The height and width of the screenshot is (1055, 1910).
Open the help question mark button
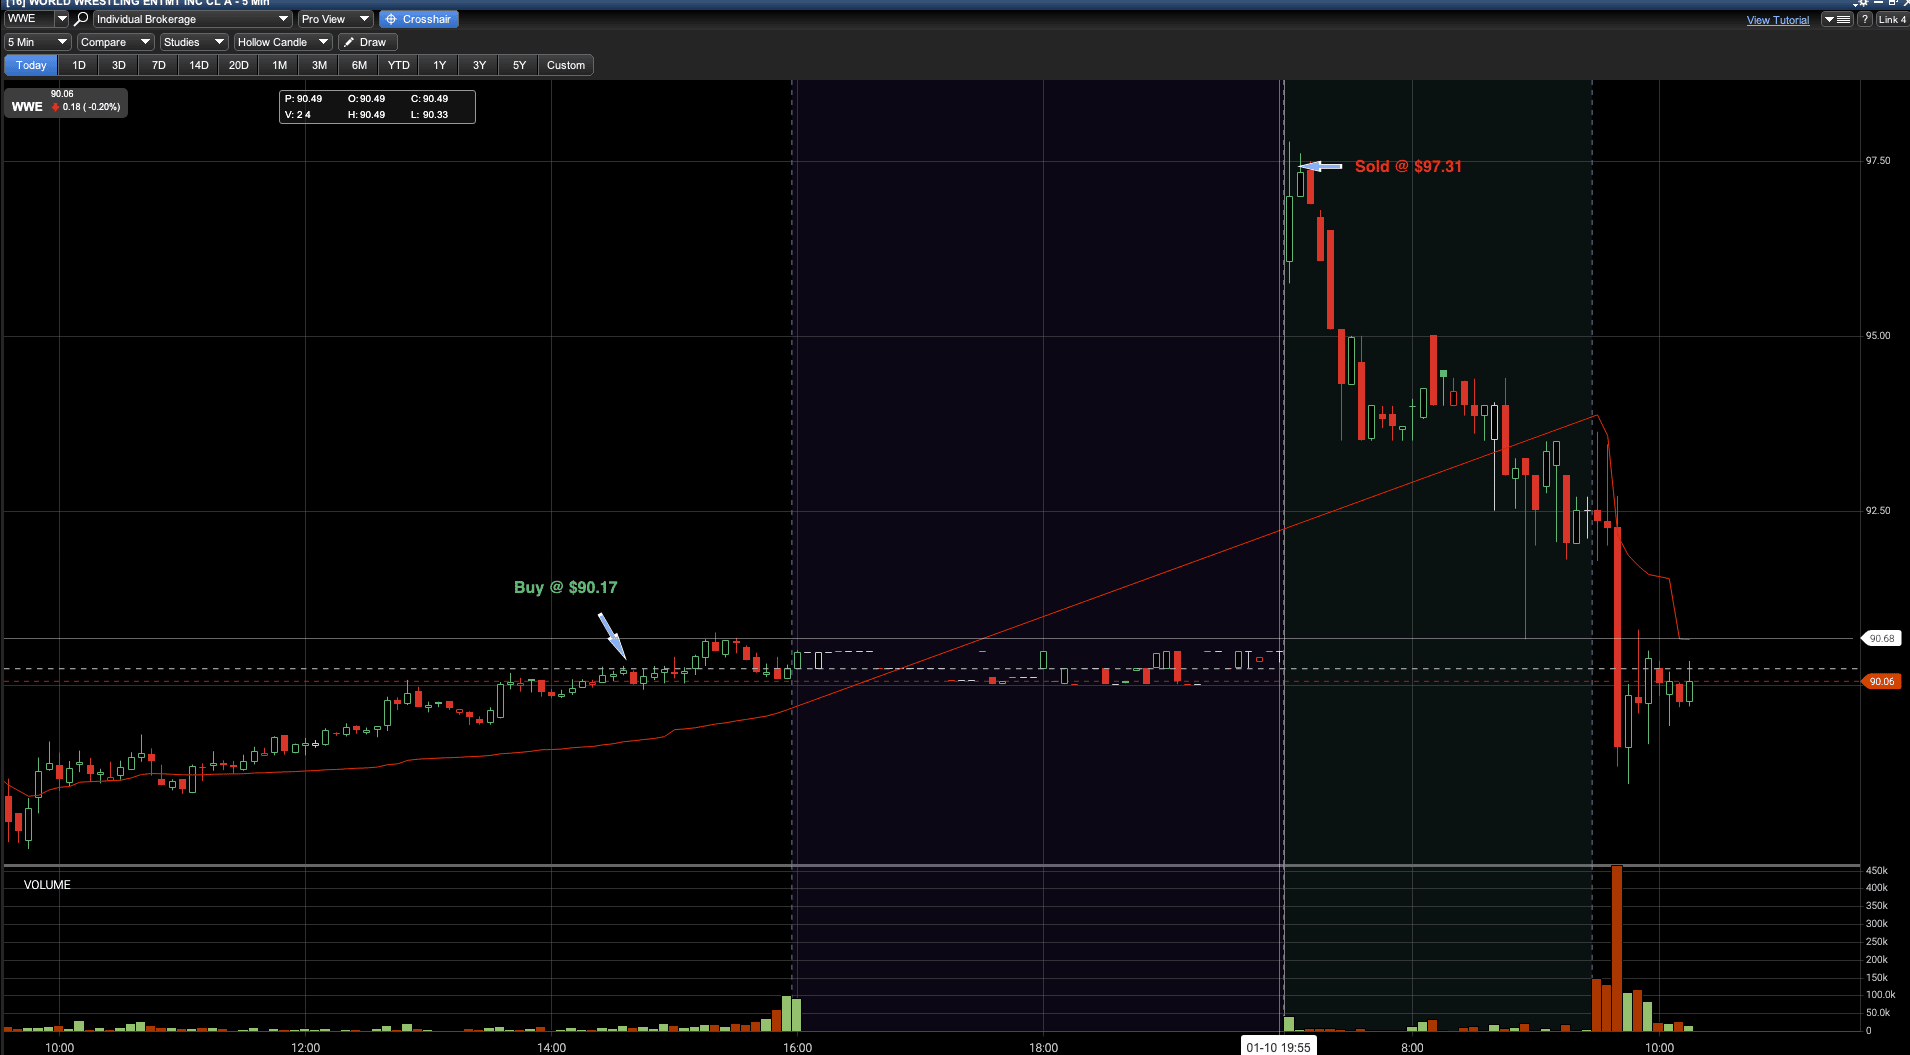[x=1865, y=19]
